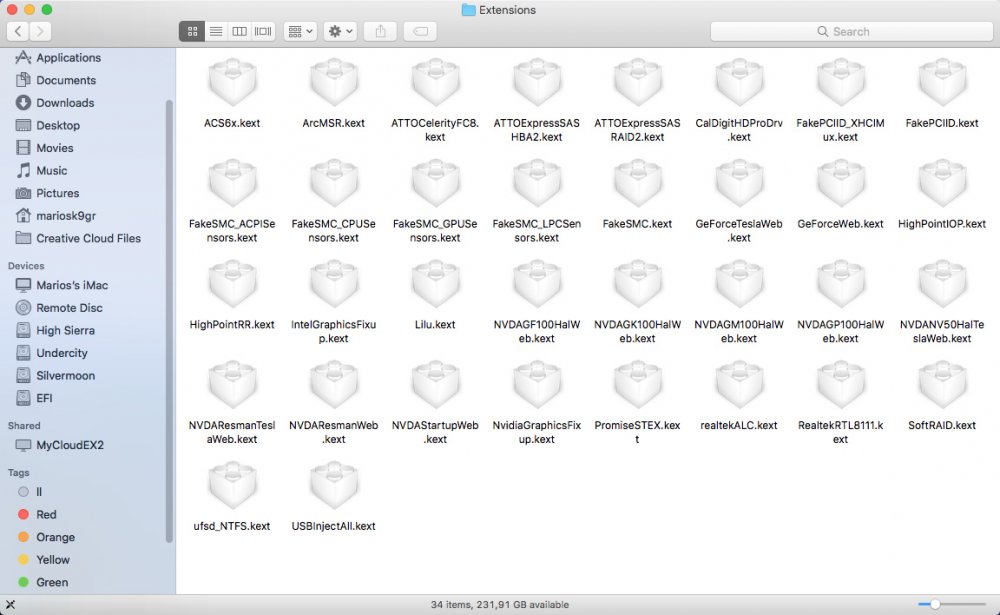Image resolution: width=1000 pixels, height=615 pixels.
Task: Click the NVDAResmanWeb.kext file name
Action: [x=334, y=432]
